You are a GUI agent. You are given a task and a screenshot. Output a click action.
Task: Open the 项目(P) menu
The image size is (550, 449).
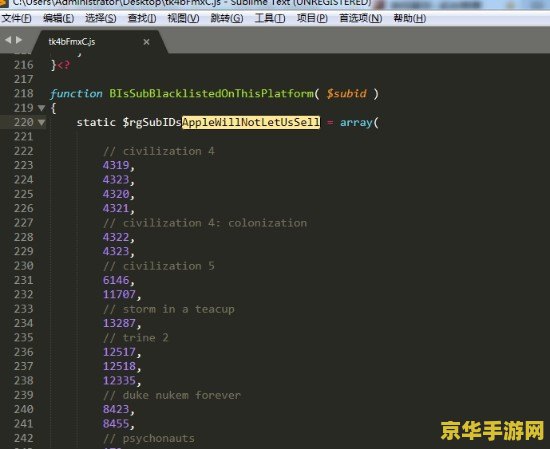(x=312, y=18)
